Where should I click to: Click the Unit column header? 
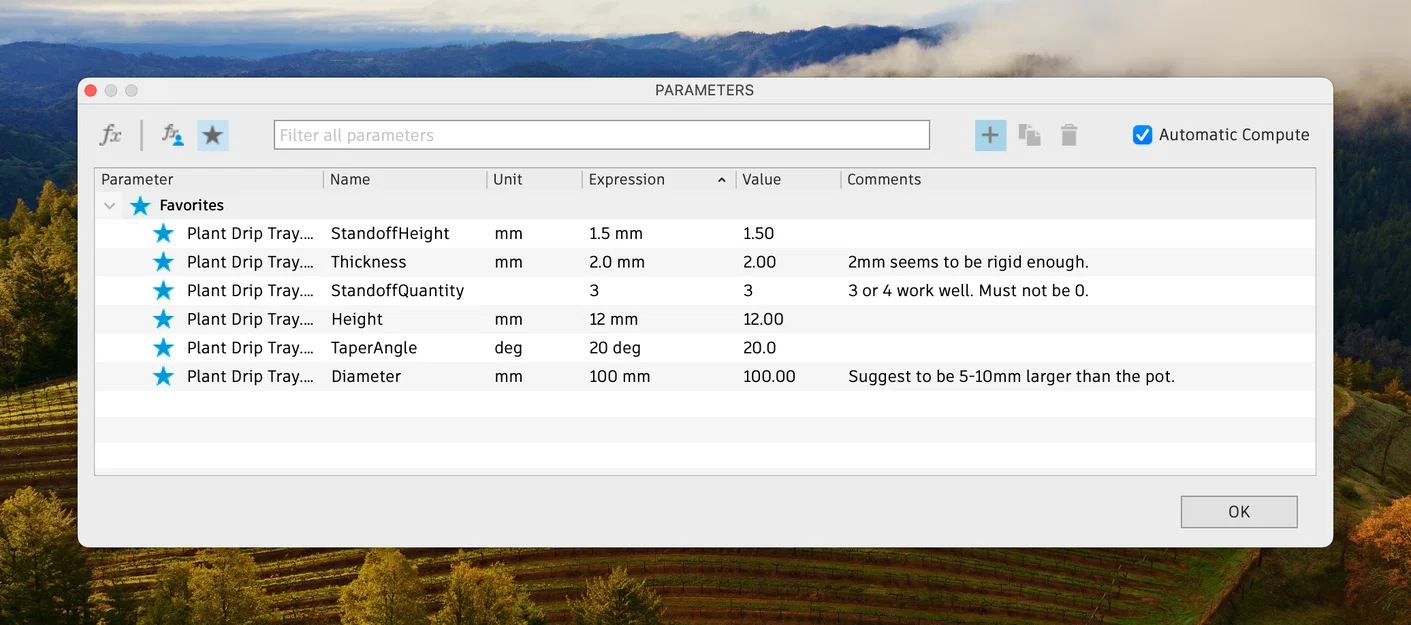click(534, 180)
